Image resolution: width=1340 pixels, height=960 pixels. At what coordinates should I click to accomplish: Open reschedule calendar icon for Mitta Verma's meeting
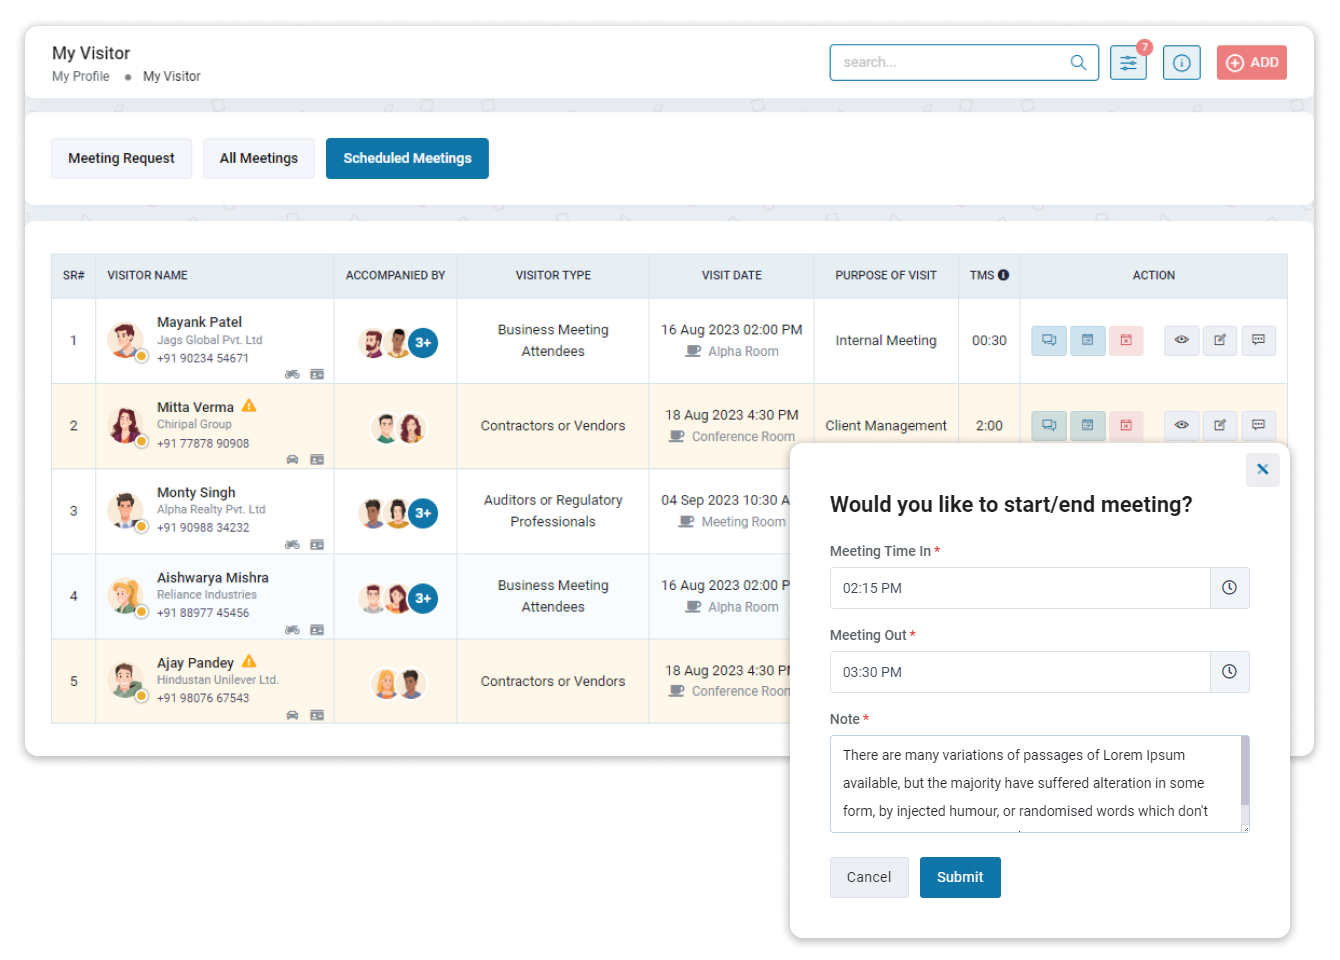1088,425
